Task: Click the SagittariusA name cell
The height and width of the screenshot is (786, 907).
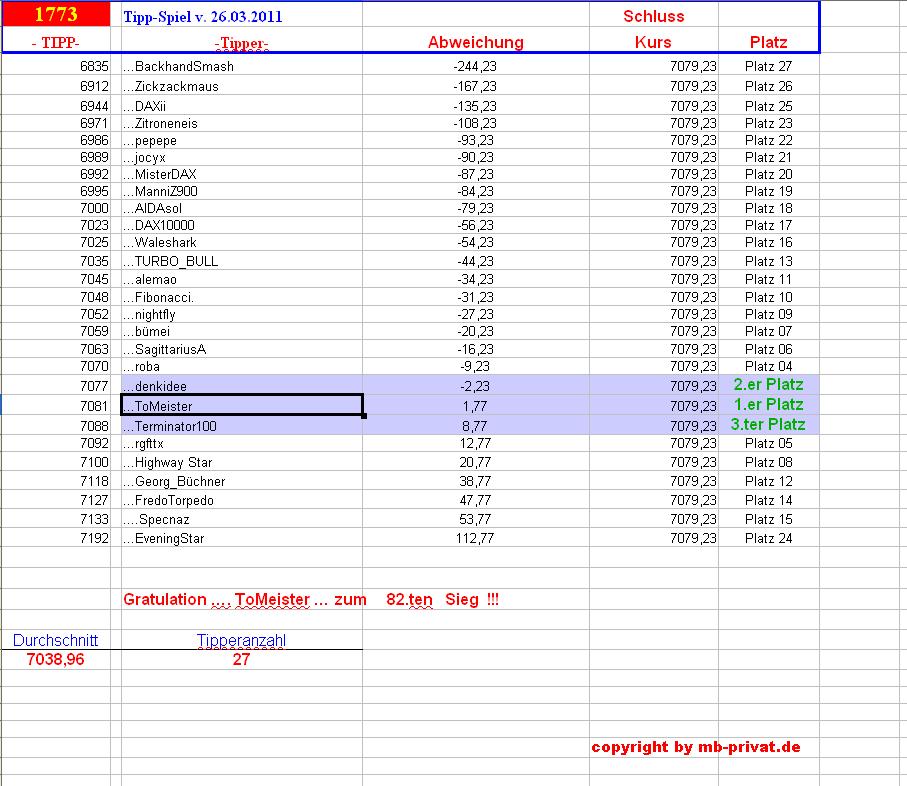Action: point(242,349)
